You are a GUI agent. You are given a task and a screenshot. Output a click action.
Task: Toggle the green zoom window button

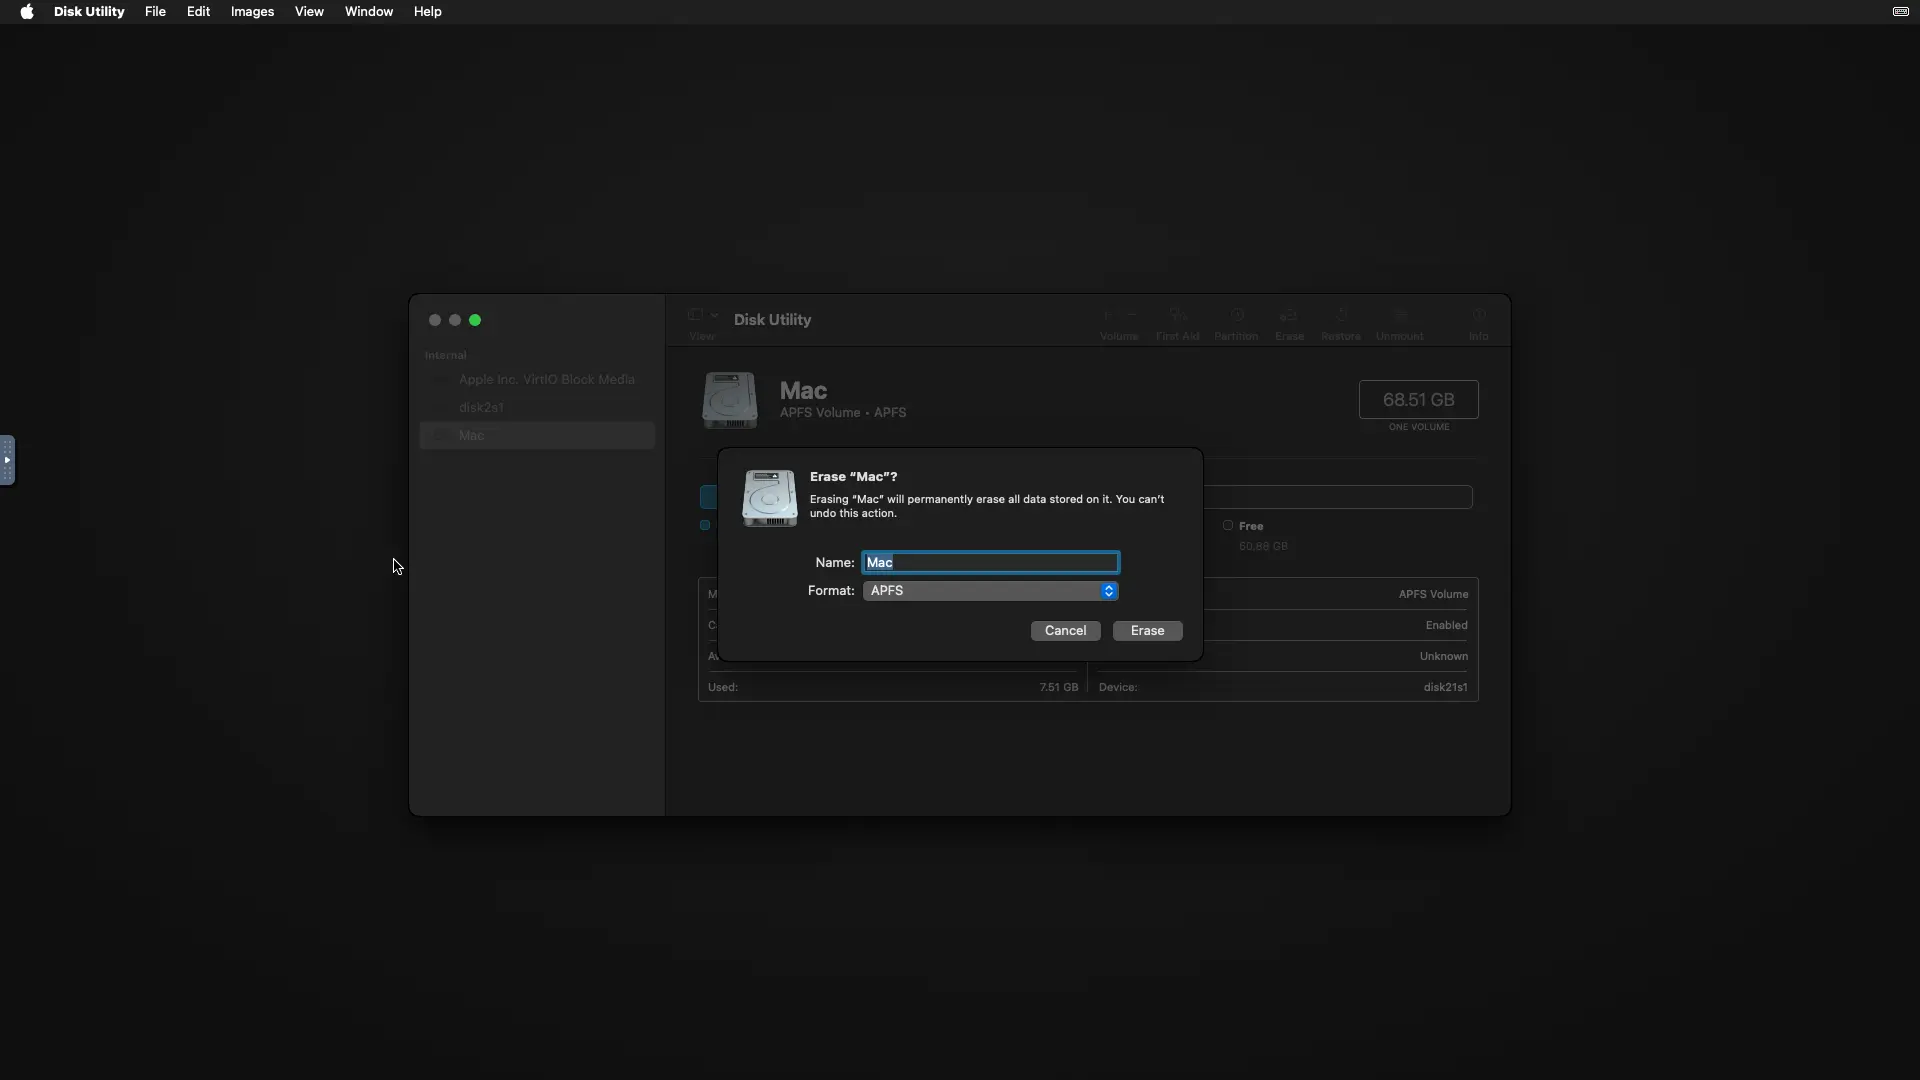[475, 319]
